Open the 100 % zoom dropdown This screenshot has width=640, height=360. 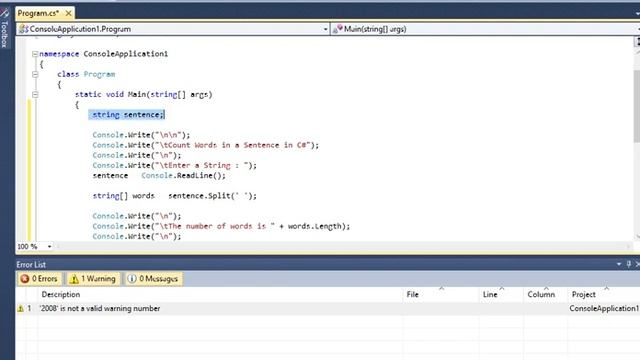coord(49,247)
